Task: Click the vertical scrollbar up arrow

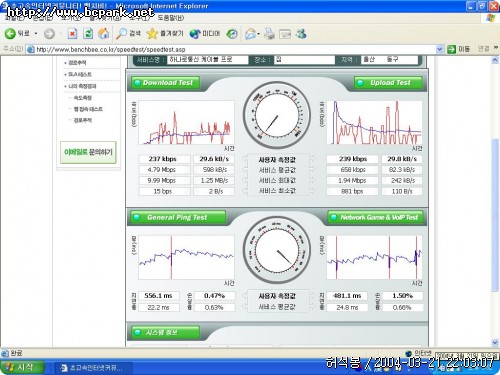Action: [x=495, y=60]
